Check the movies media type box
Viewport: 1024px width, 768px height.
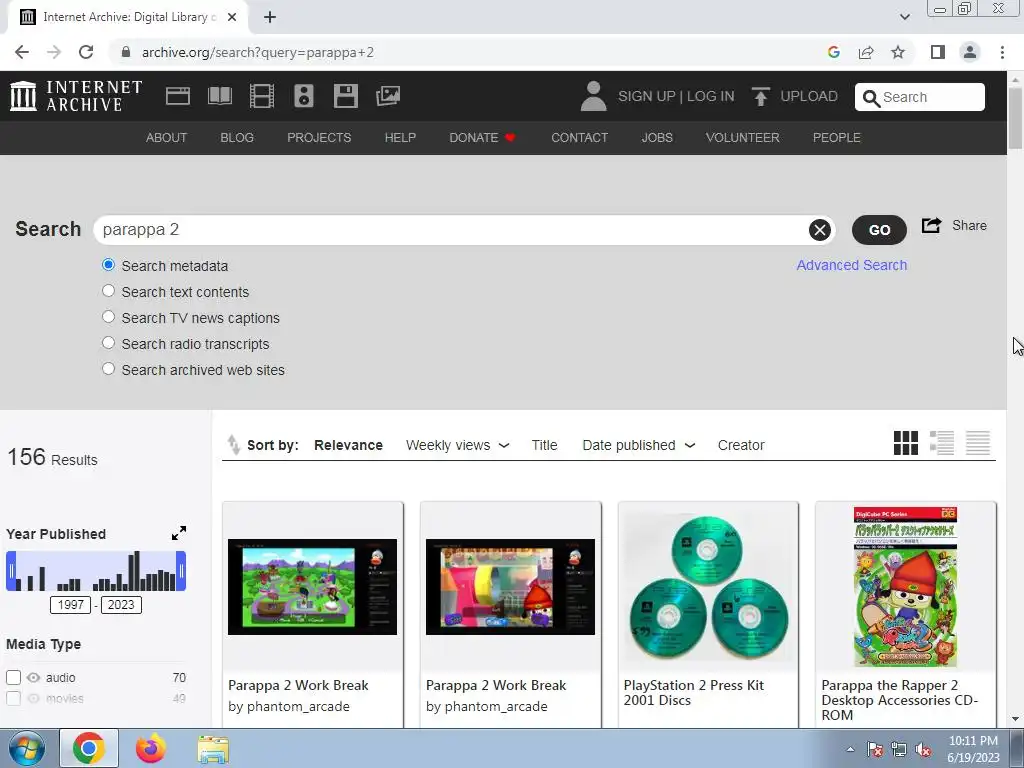(x=13, y=698)
